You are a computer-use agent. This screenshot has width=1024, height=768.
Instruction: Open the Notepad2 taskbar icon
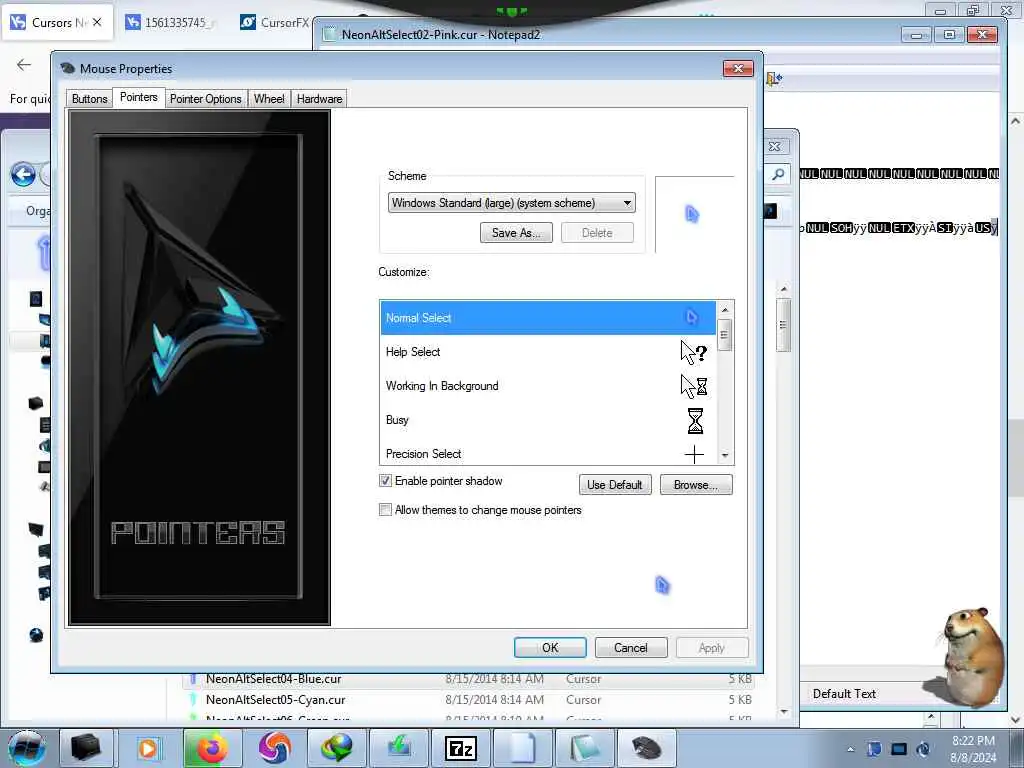[x=584, y=748]
